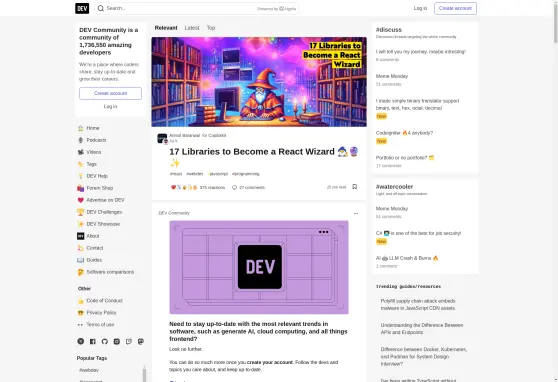Click the DEV logo in header

point(82,8)
